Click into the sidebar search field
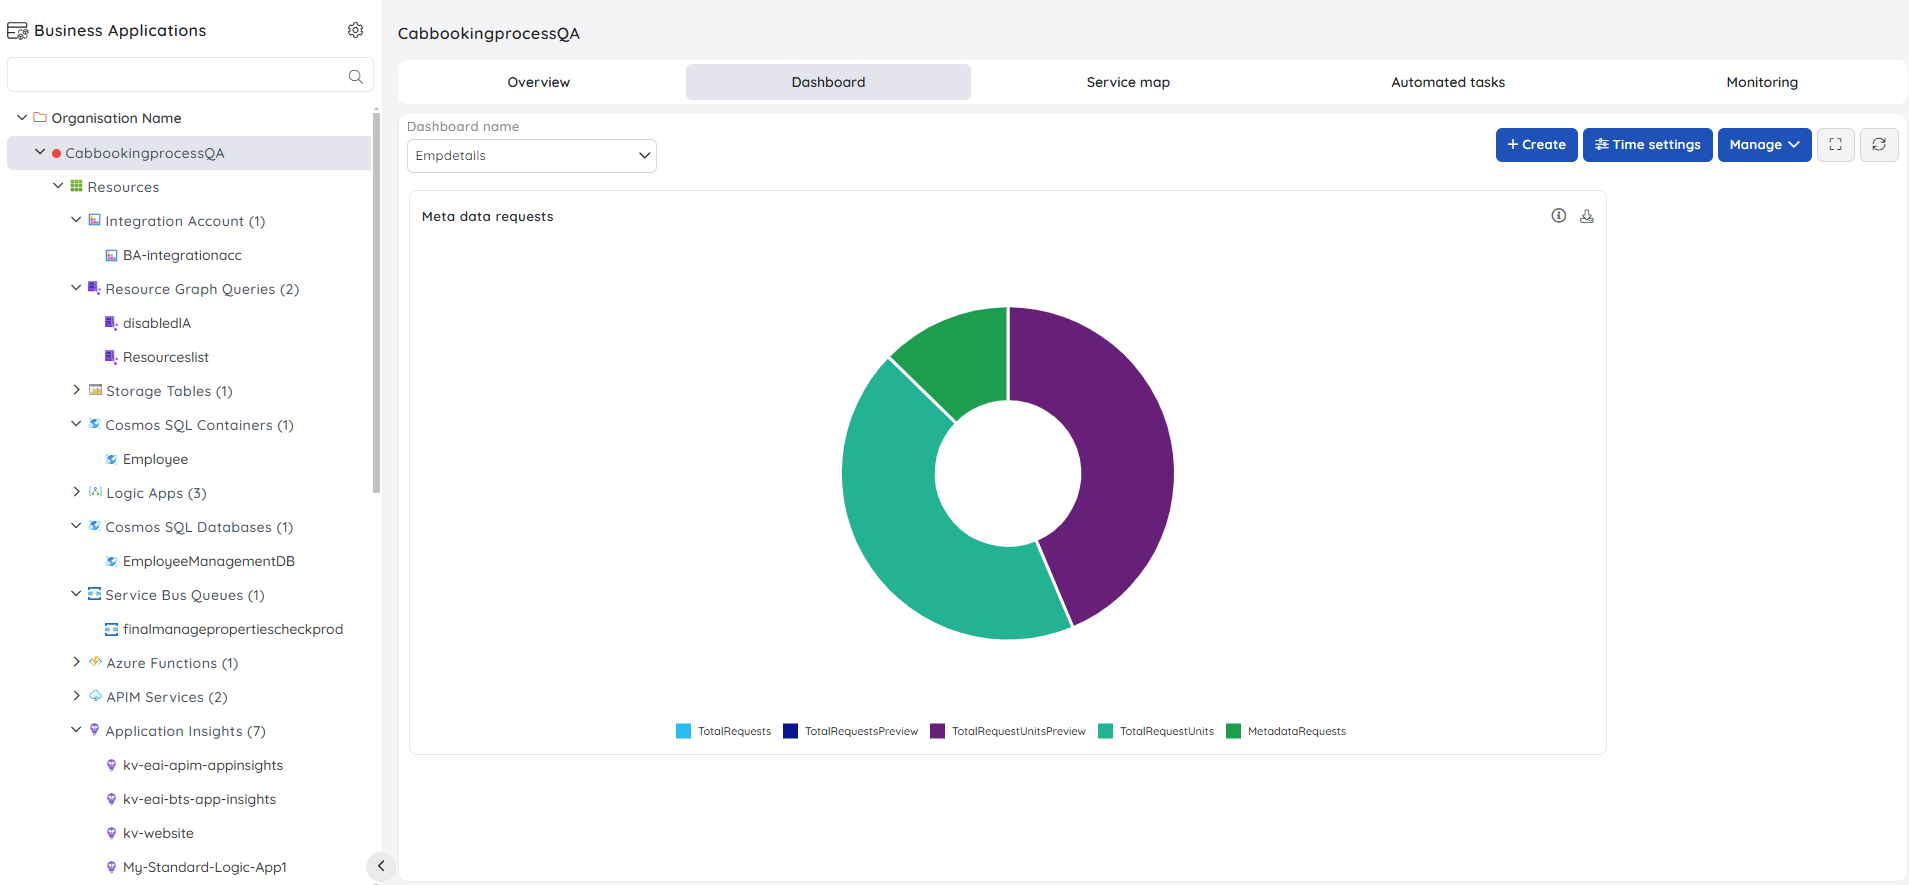 pyautogui.click(x=190, y=76)
